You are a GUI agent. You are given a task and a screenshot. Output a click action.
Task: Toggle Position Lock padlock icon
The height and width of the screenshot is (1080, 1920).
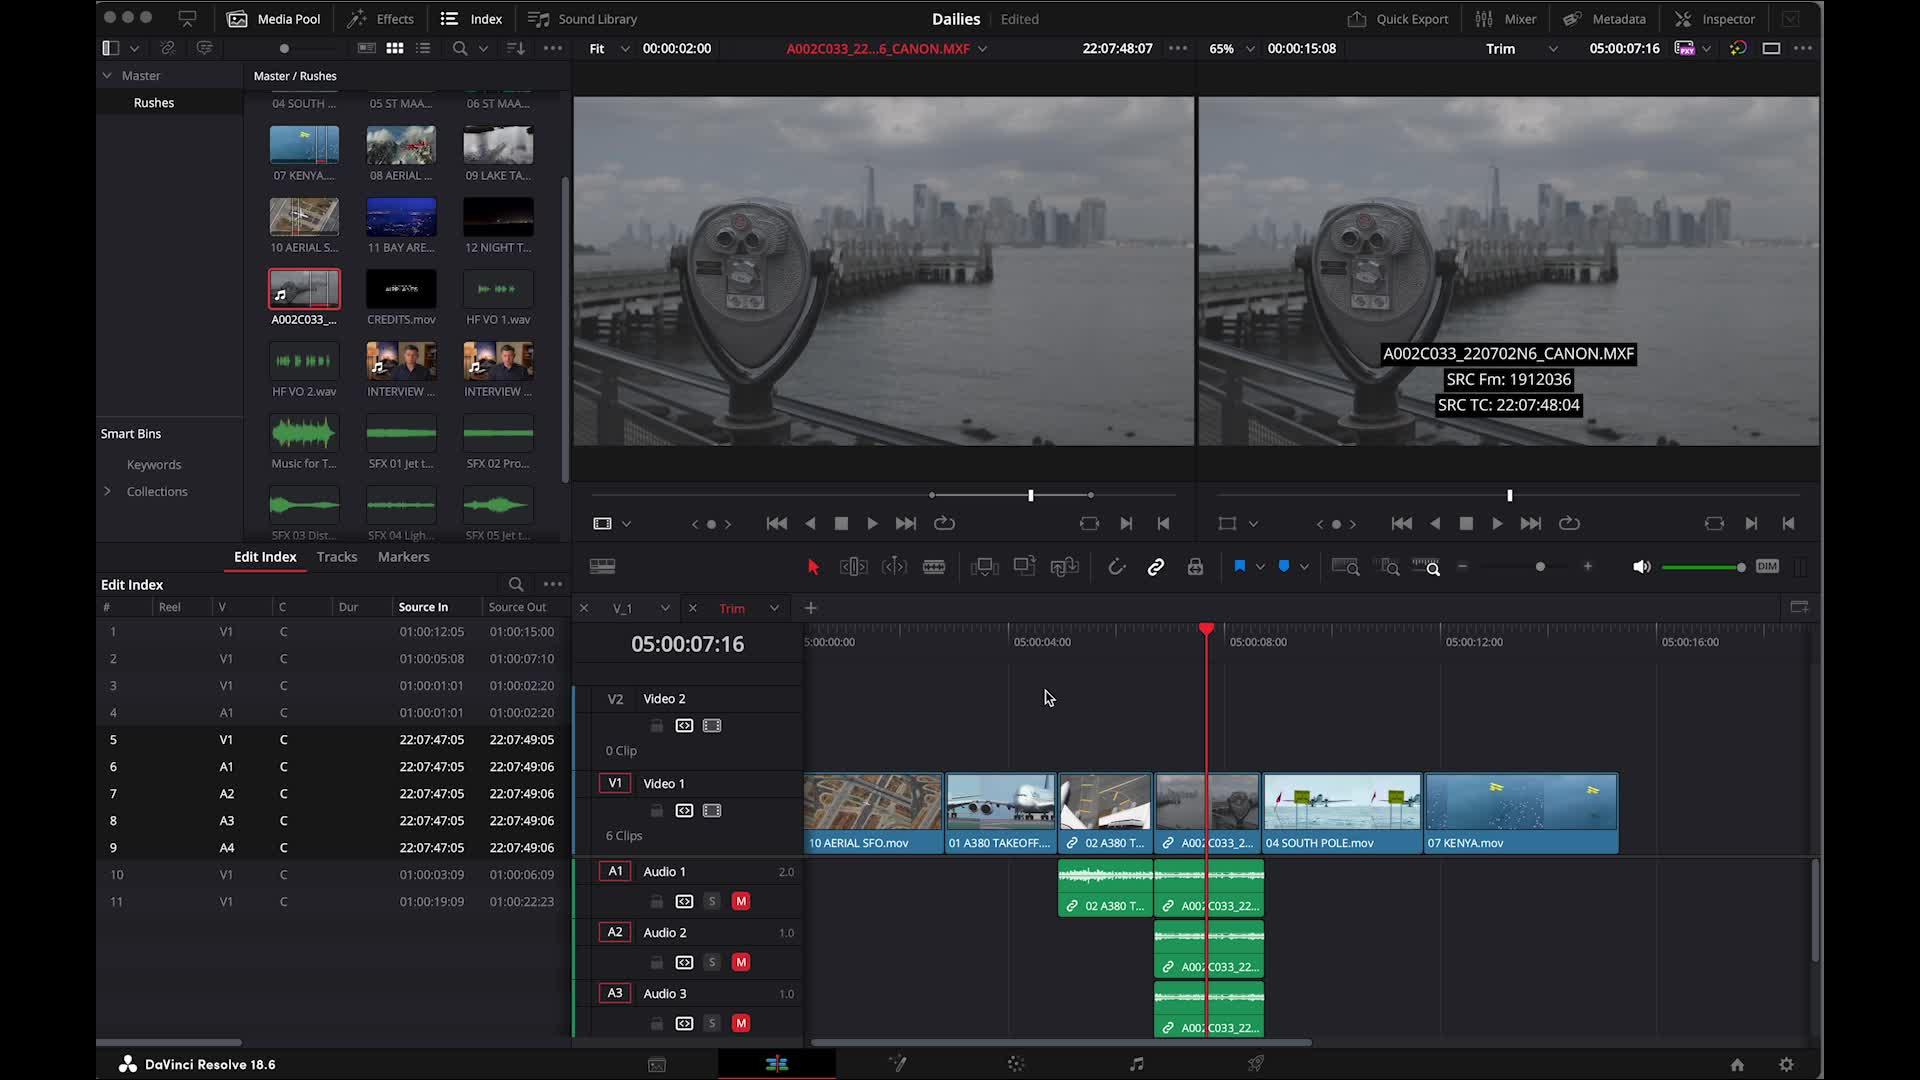click(1195, 567)
